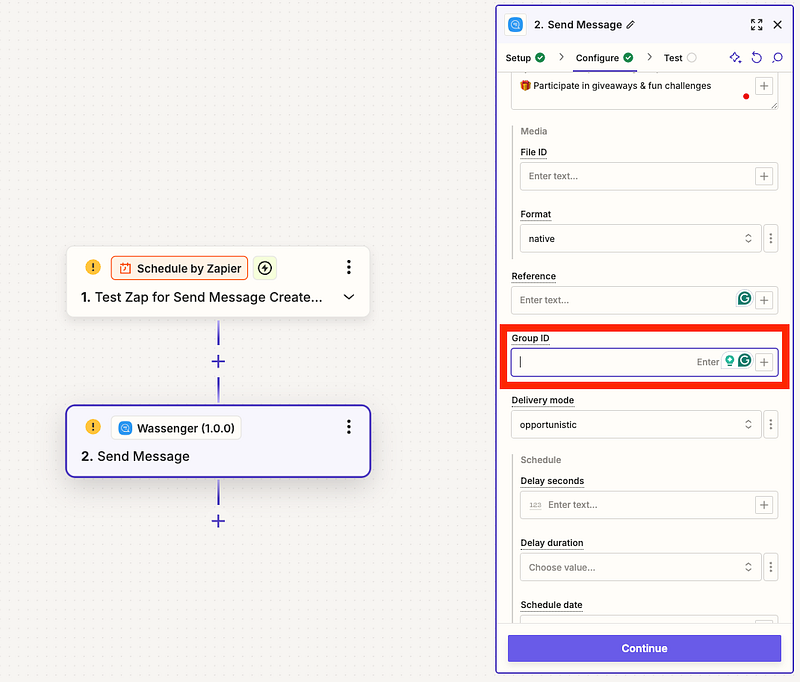
Task: Click the lightning bolt trigger icon
Action: [x=264, y=268]
